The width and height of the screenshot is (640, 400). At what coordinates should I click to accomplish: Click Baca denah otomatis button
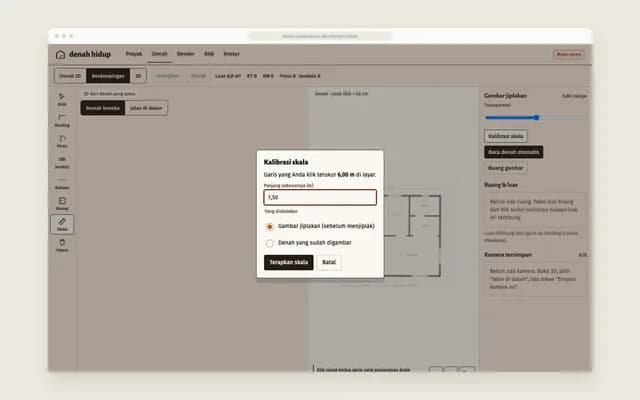click(x=513, y=152)
